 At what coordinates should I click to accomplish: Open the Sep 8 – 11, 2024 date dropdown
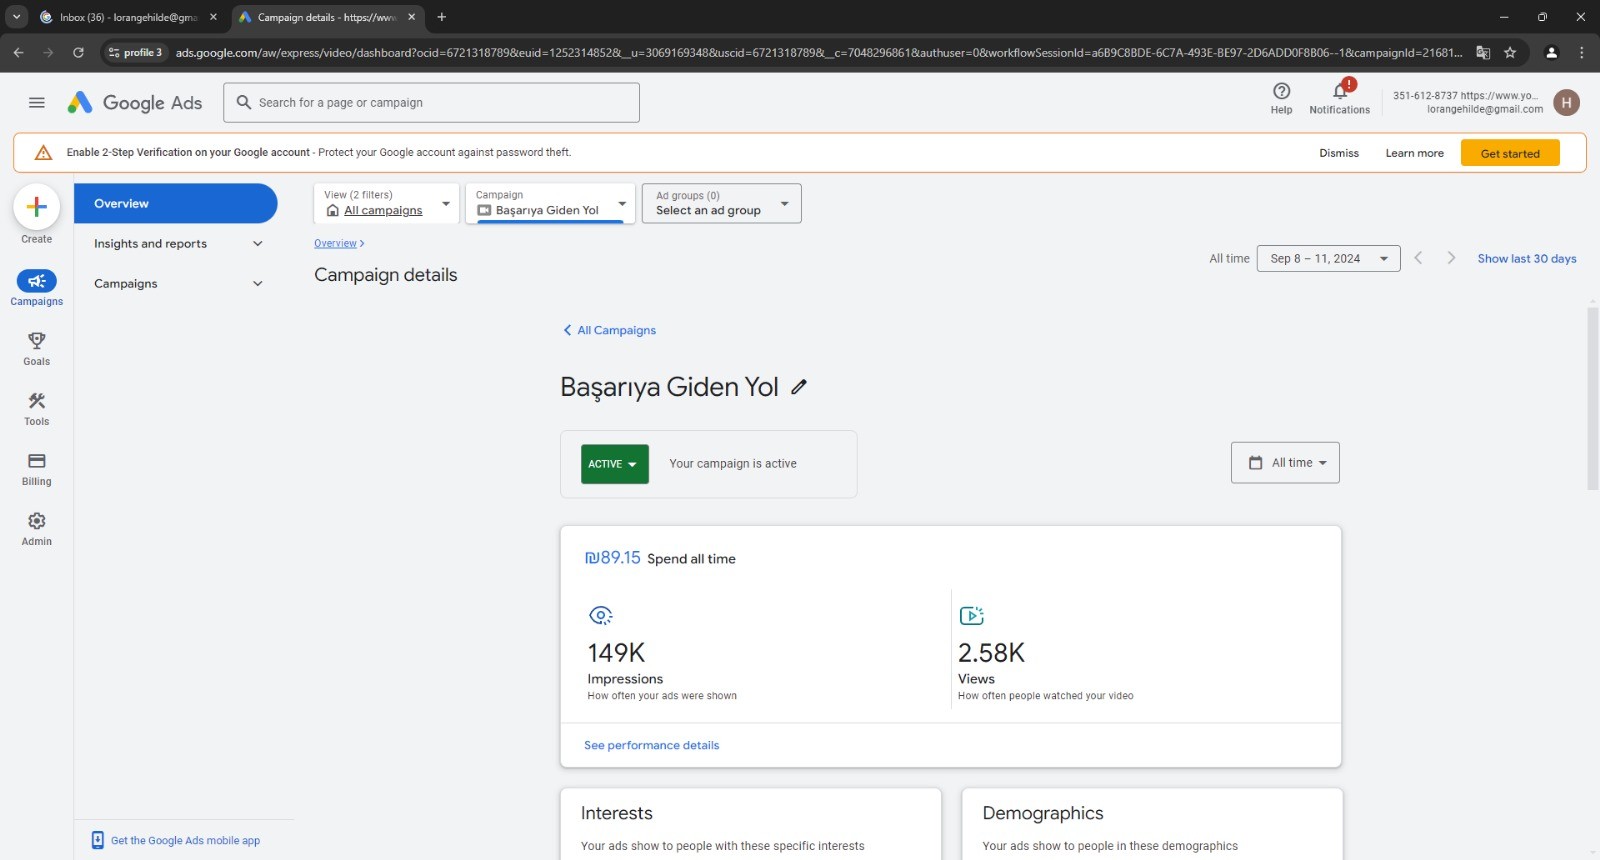[x=1328, y=258]
